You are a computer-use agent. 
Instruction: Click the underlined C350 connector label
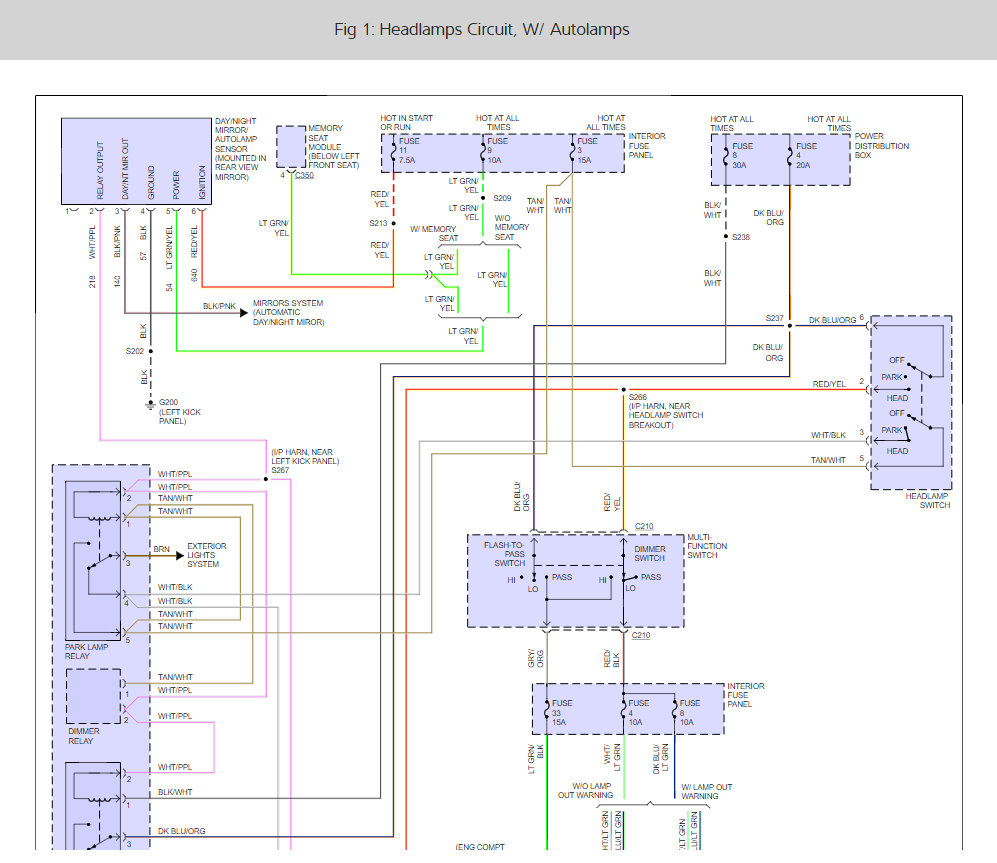[x=305, y=175]
